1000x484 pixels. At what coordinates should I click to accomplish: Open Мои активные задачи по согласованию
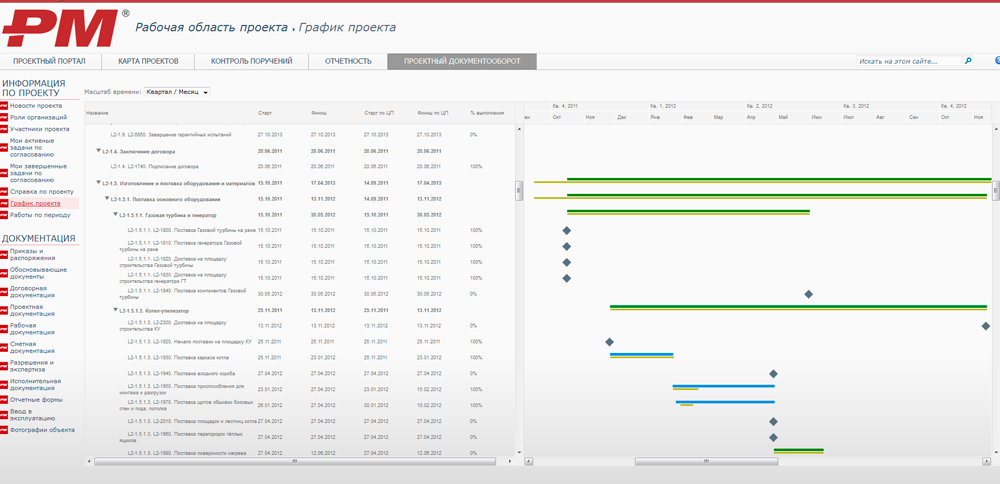pyautogui.click(x=33, y=147)
